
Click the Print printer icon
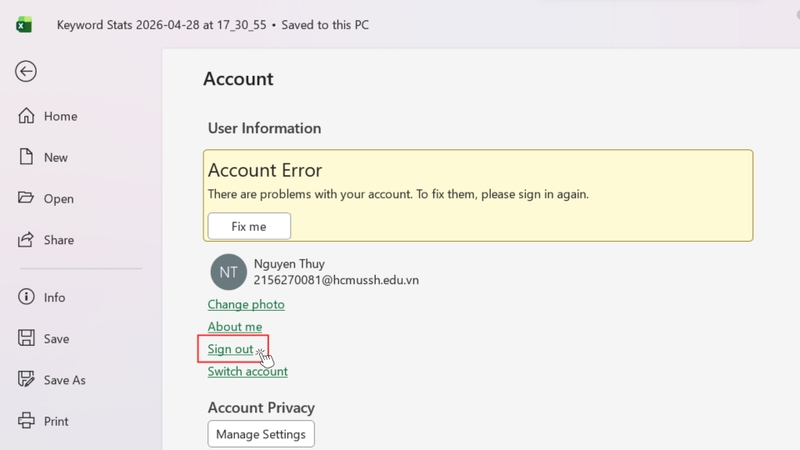pos(26,420)
